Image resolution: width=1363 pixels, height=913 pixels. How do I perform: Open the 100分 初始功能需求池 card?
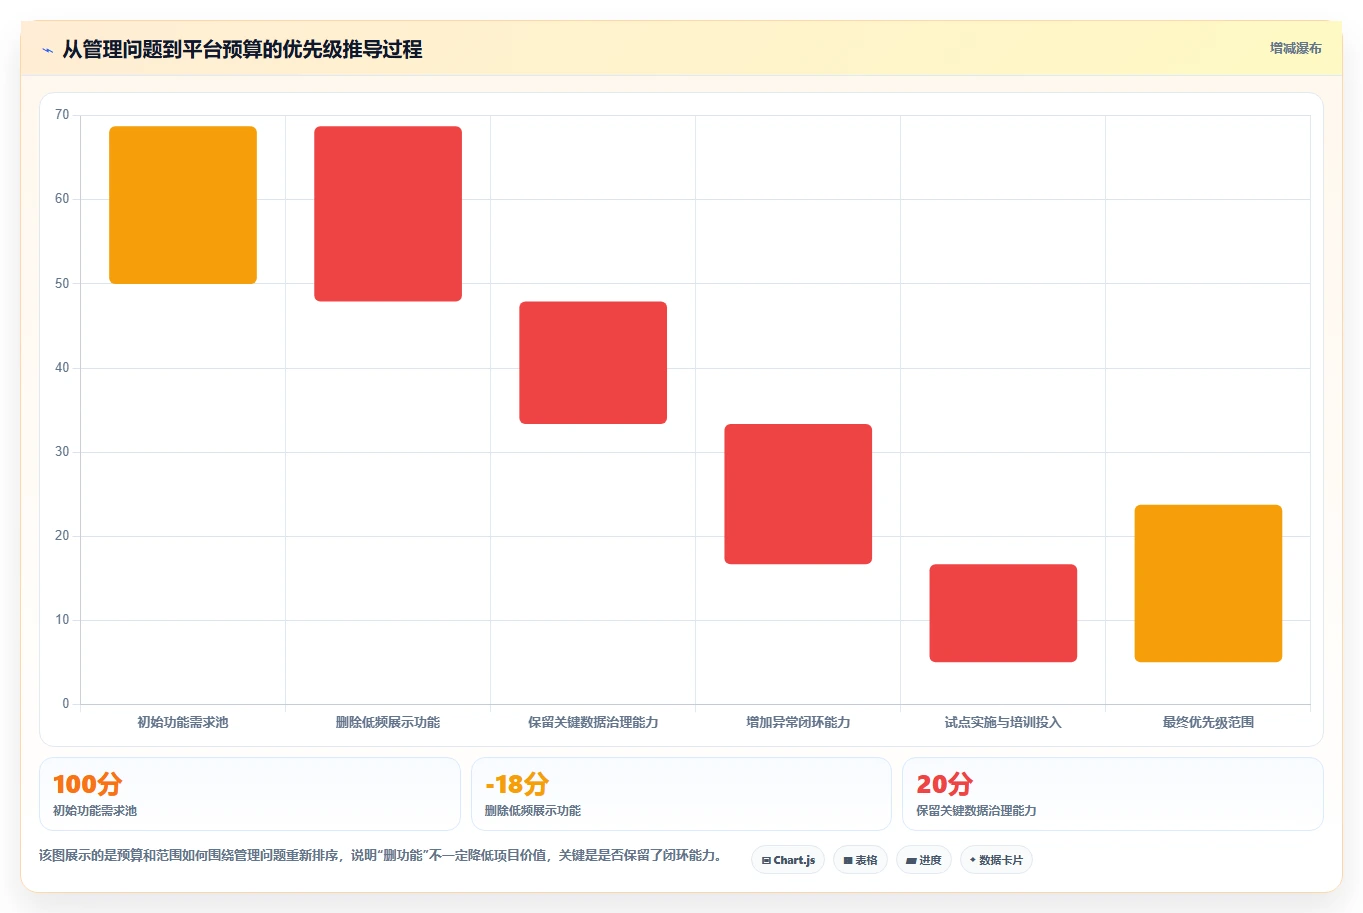coord(250,794)
